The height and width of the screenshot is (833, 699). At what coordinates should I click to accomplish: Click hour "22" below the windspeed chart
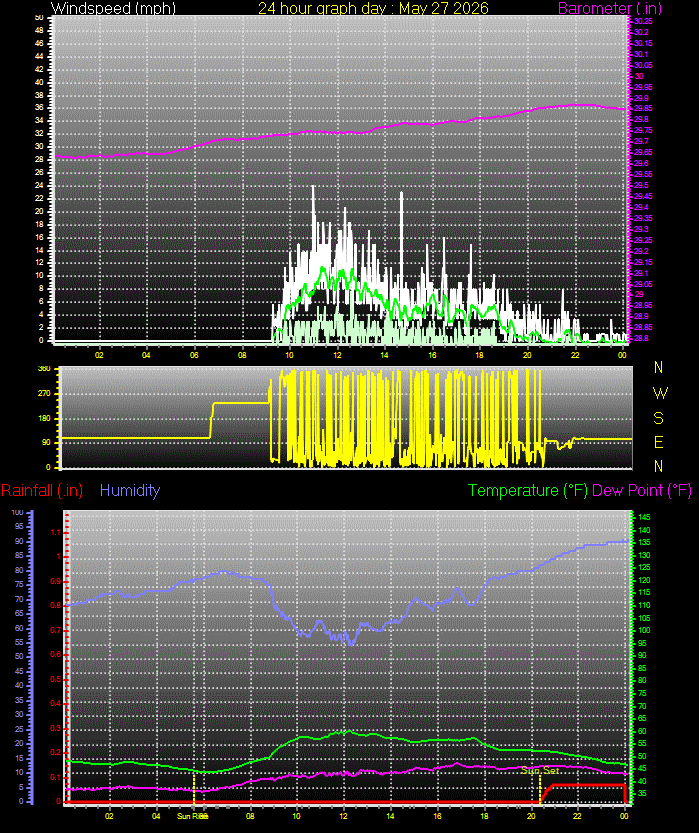pyautogui.click(x=575, y=355)
